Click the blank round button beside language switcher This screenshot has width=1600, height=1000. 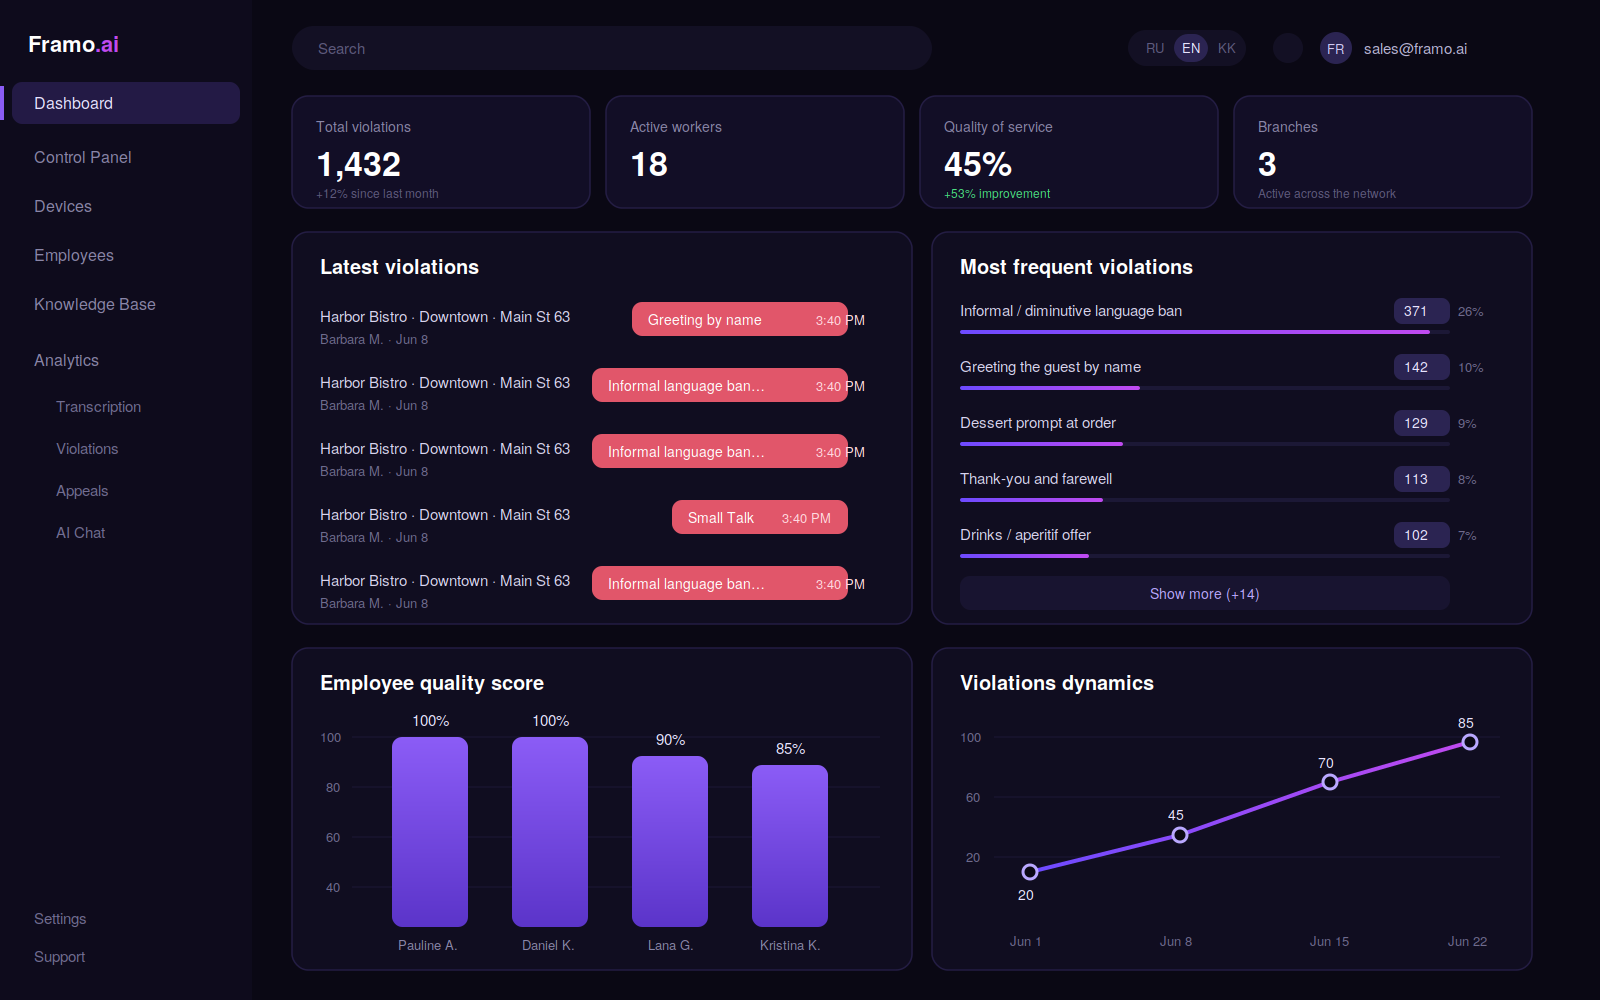[x=1287, y=48]
